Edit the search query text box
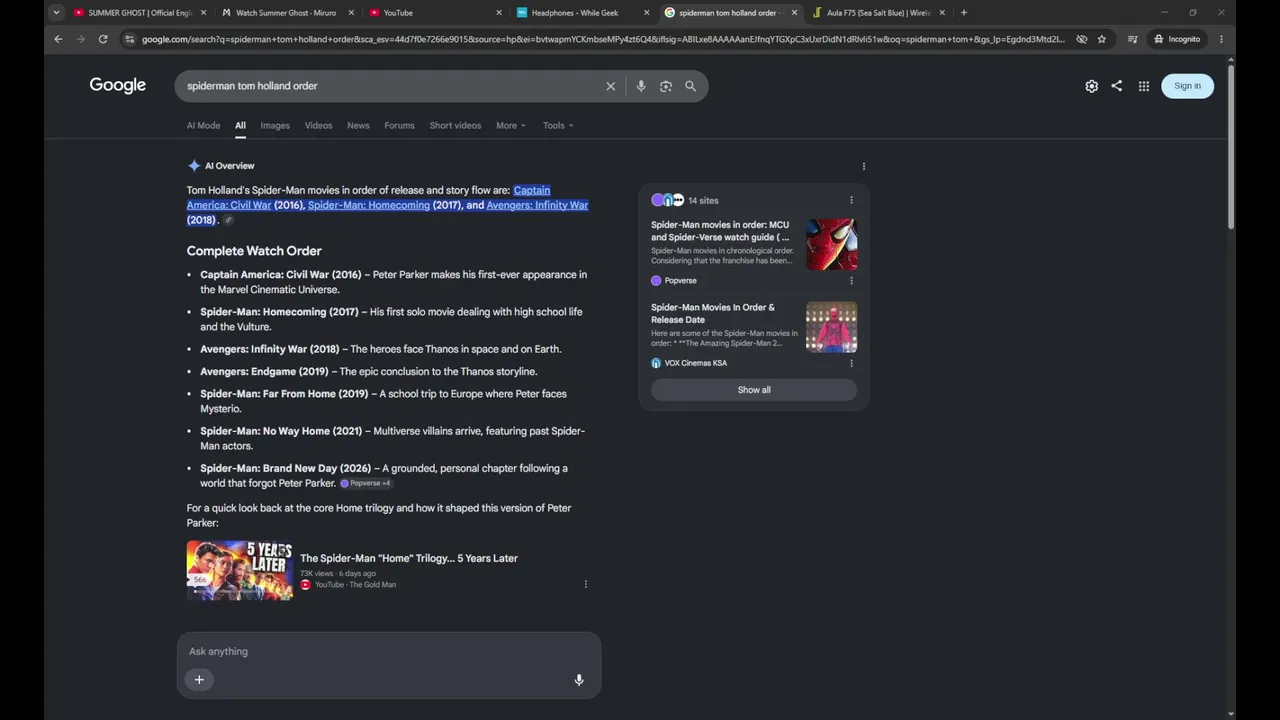Screen dimensions: 1280x720 click(390, 86)
